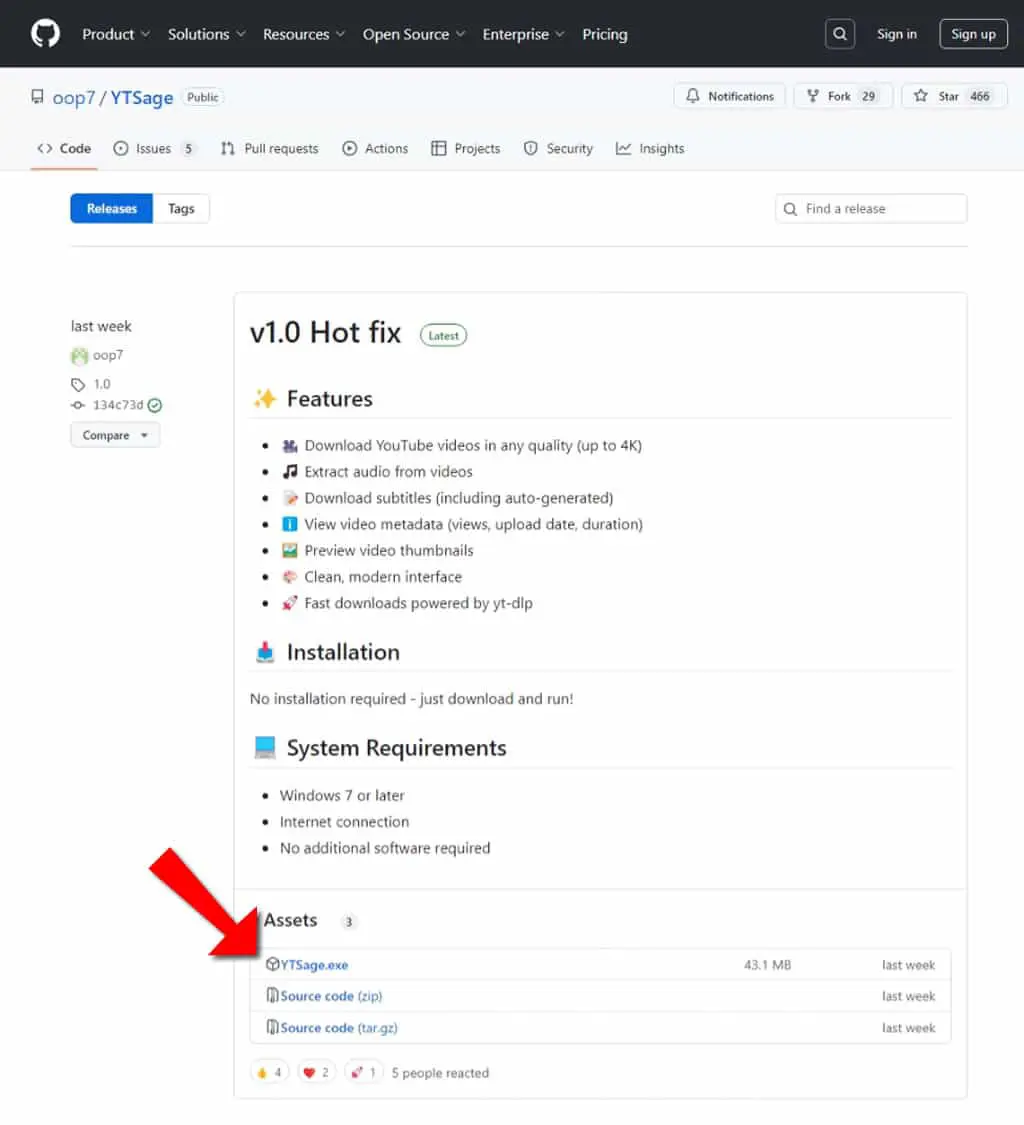Open the search magnifier icon
This screenshot has height=1125, width=1024.
[x=840, y=34]
